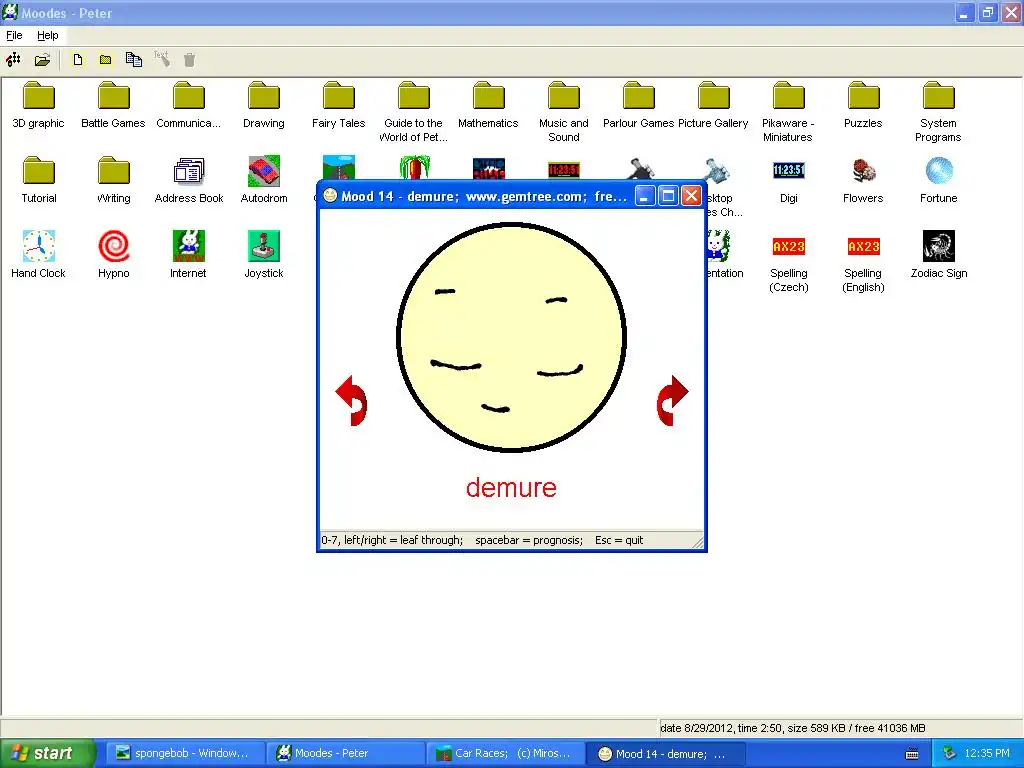Open the Windows start button
This screenshot has height=768, width=1024.
coord(48,753)
